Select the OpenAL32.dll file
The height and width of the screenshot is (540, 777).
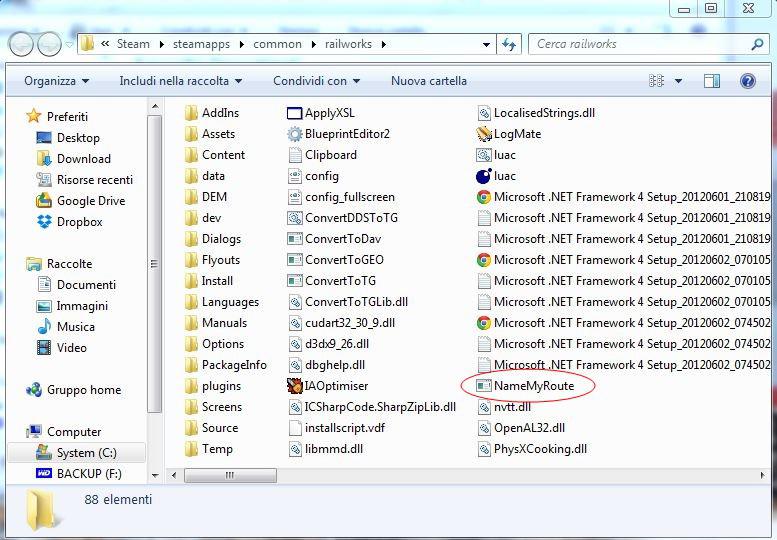[x=521, y=428]
